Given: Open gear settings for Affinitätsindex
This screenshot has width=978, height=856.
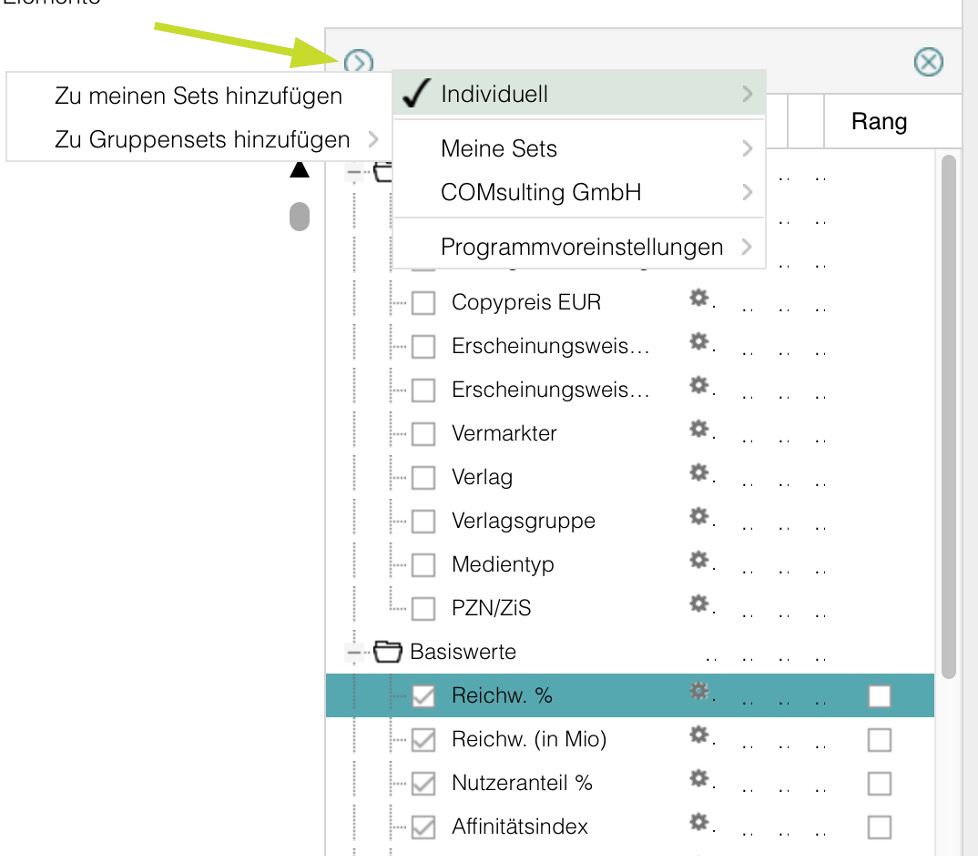Looking at the screenshot, I should tap(699, 823).
